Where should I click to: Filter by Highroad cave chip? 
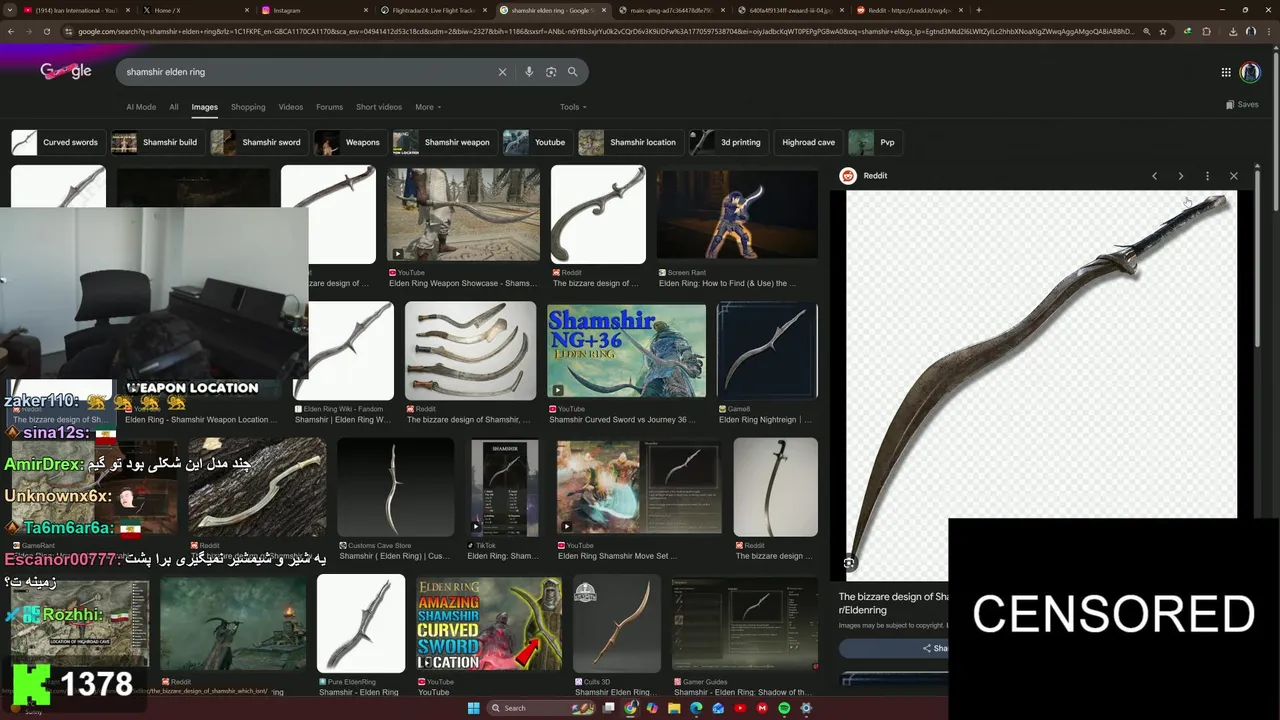806,142
